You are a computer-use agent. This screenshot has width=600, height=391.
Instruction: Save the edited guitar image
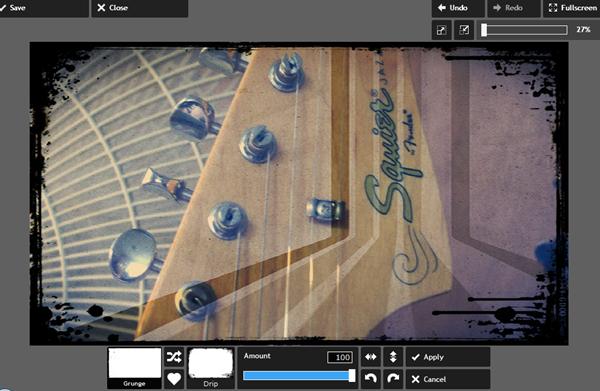(43, 8)
